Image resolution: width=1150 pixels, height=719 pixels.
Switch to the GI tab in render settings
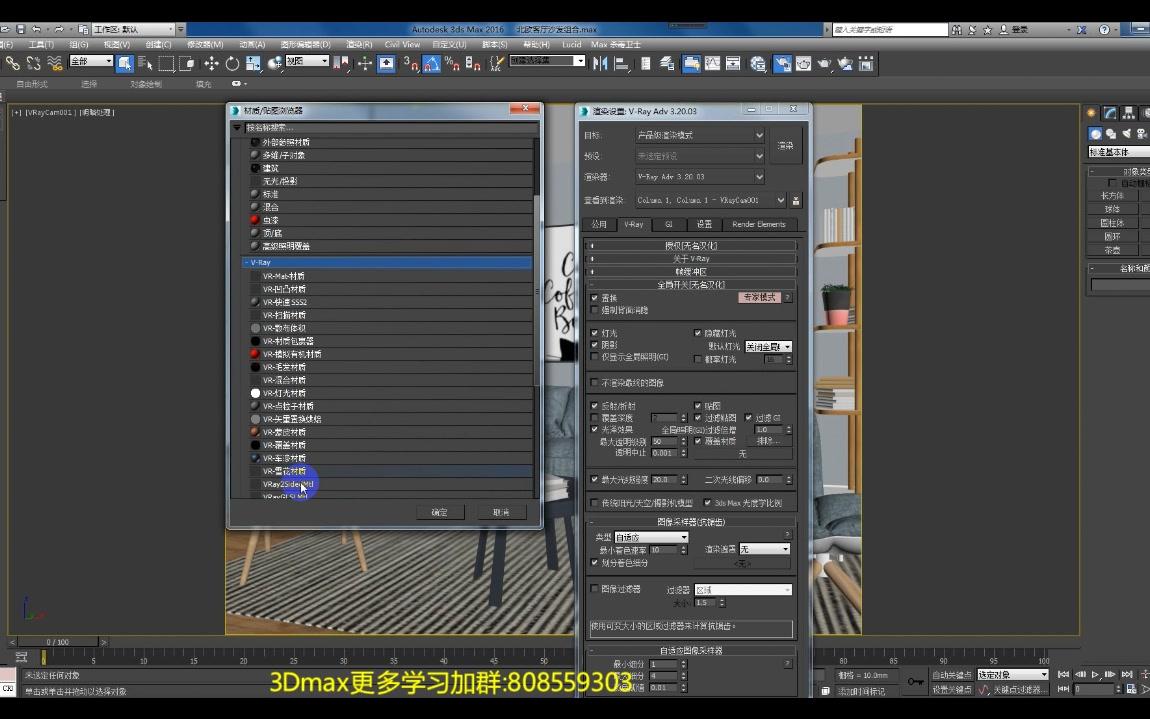tap(668, 224)
